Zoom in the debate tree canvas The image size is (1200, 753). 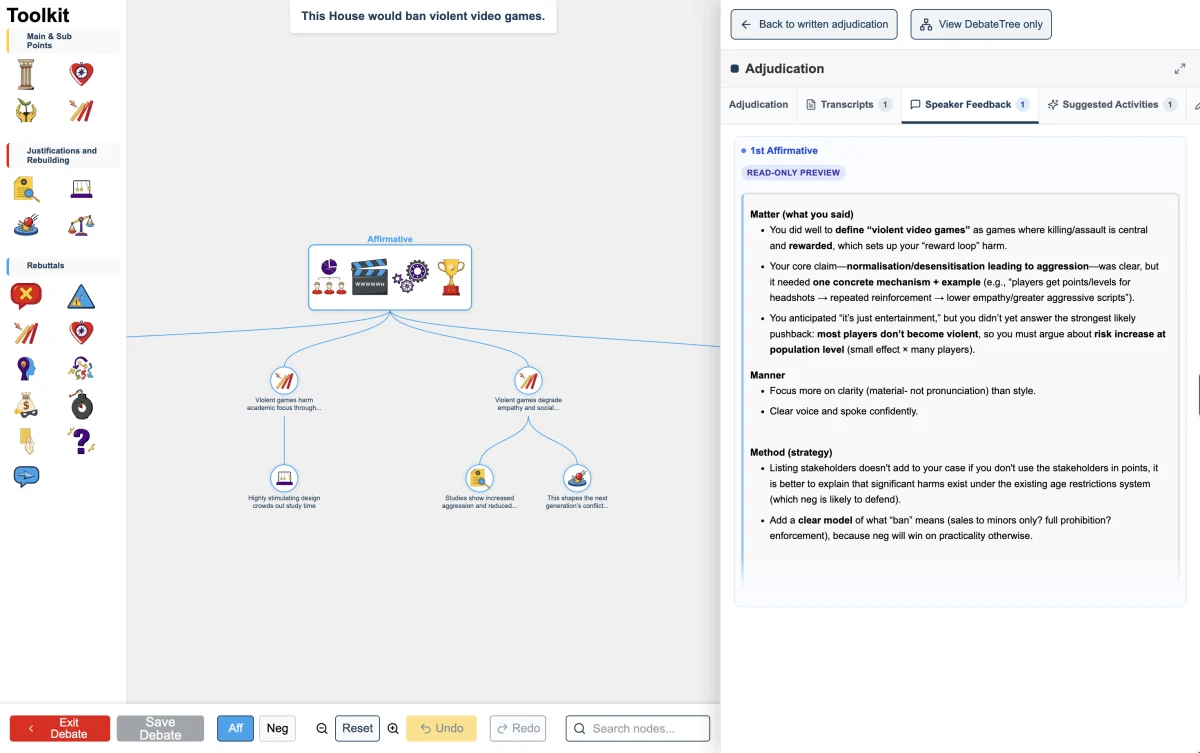coord(393,729)
